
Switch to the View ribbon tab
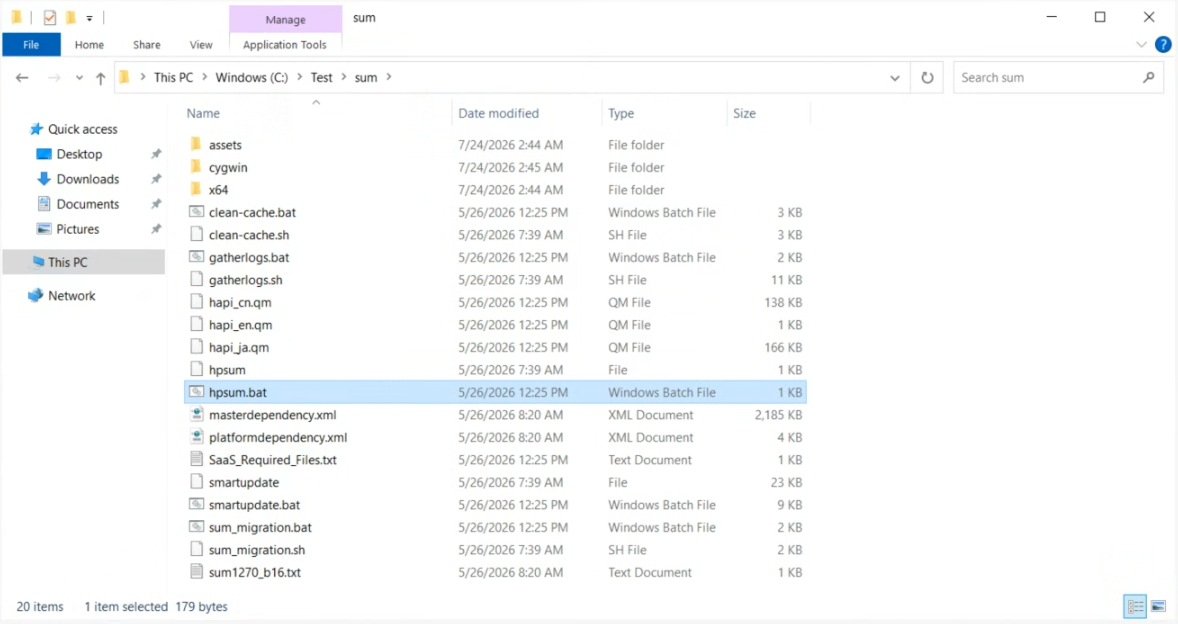tap(201, 45)
